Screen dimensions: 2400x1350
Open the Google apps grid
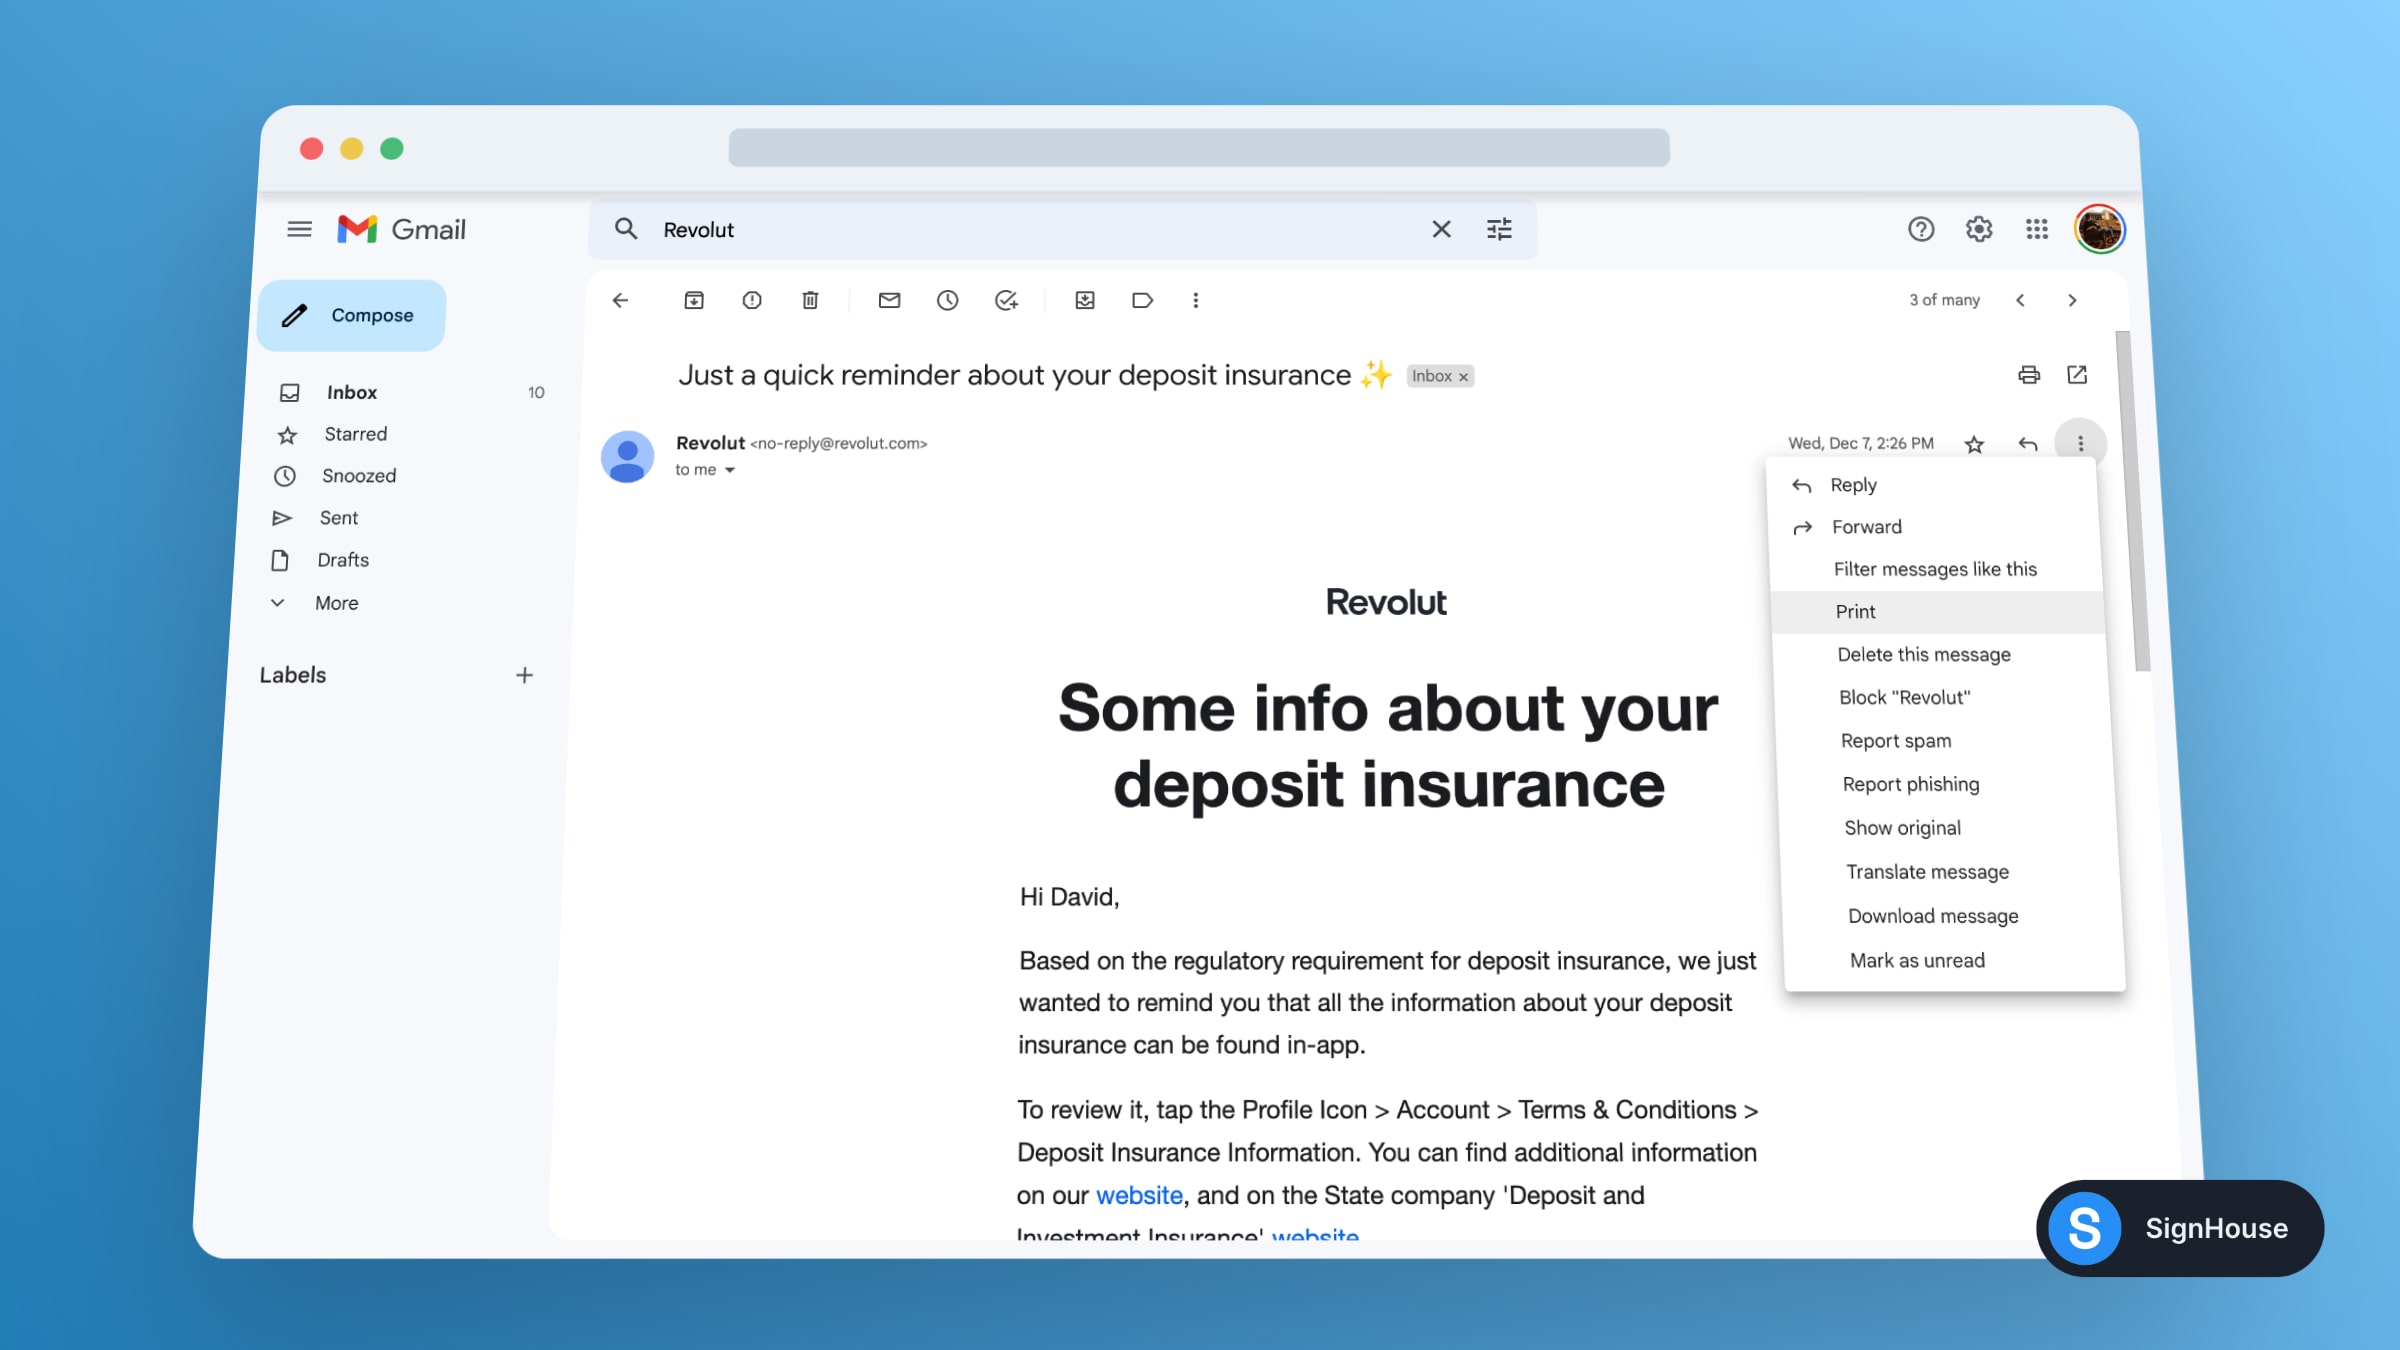2037,229
